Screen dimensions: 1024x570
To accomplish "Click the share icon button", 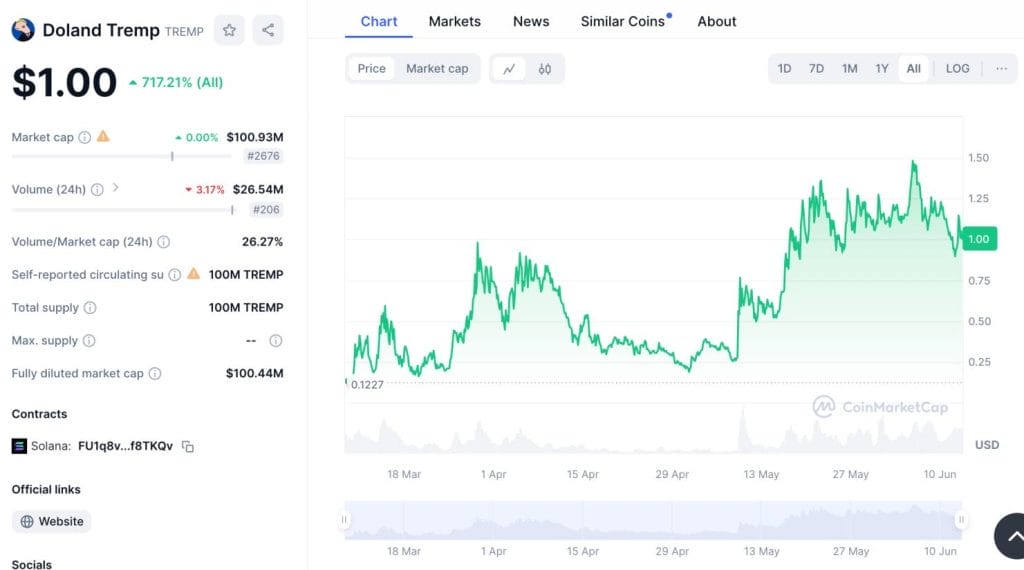I will [x=268, y=30].
